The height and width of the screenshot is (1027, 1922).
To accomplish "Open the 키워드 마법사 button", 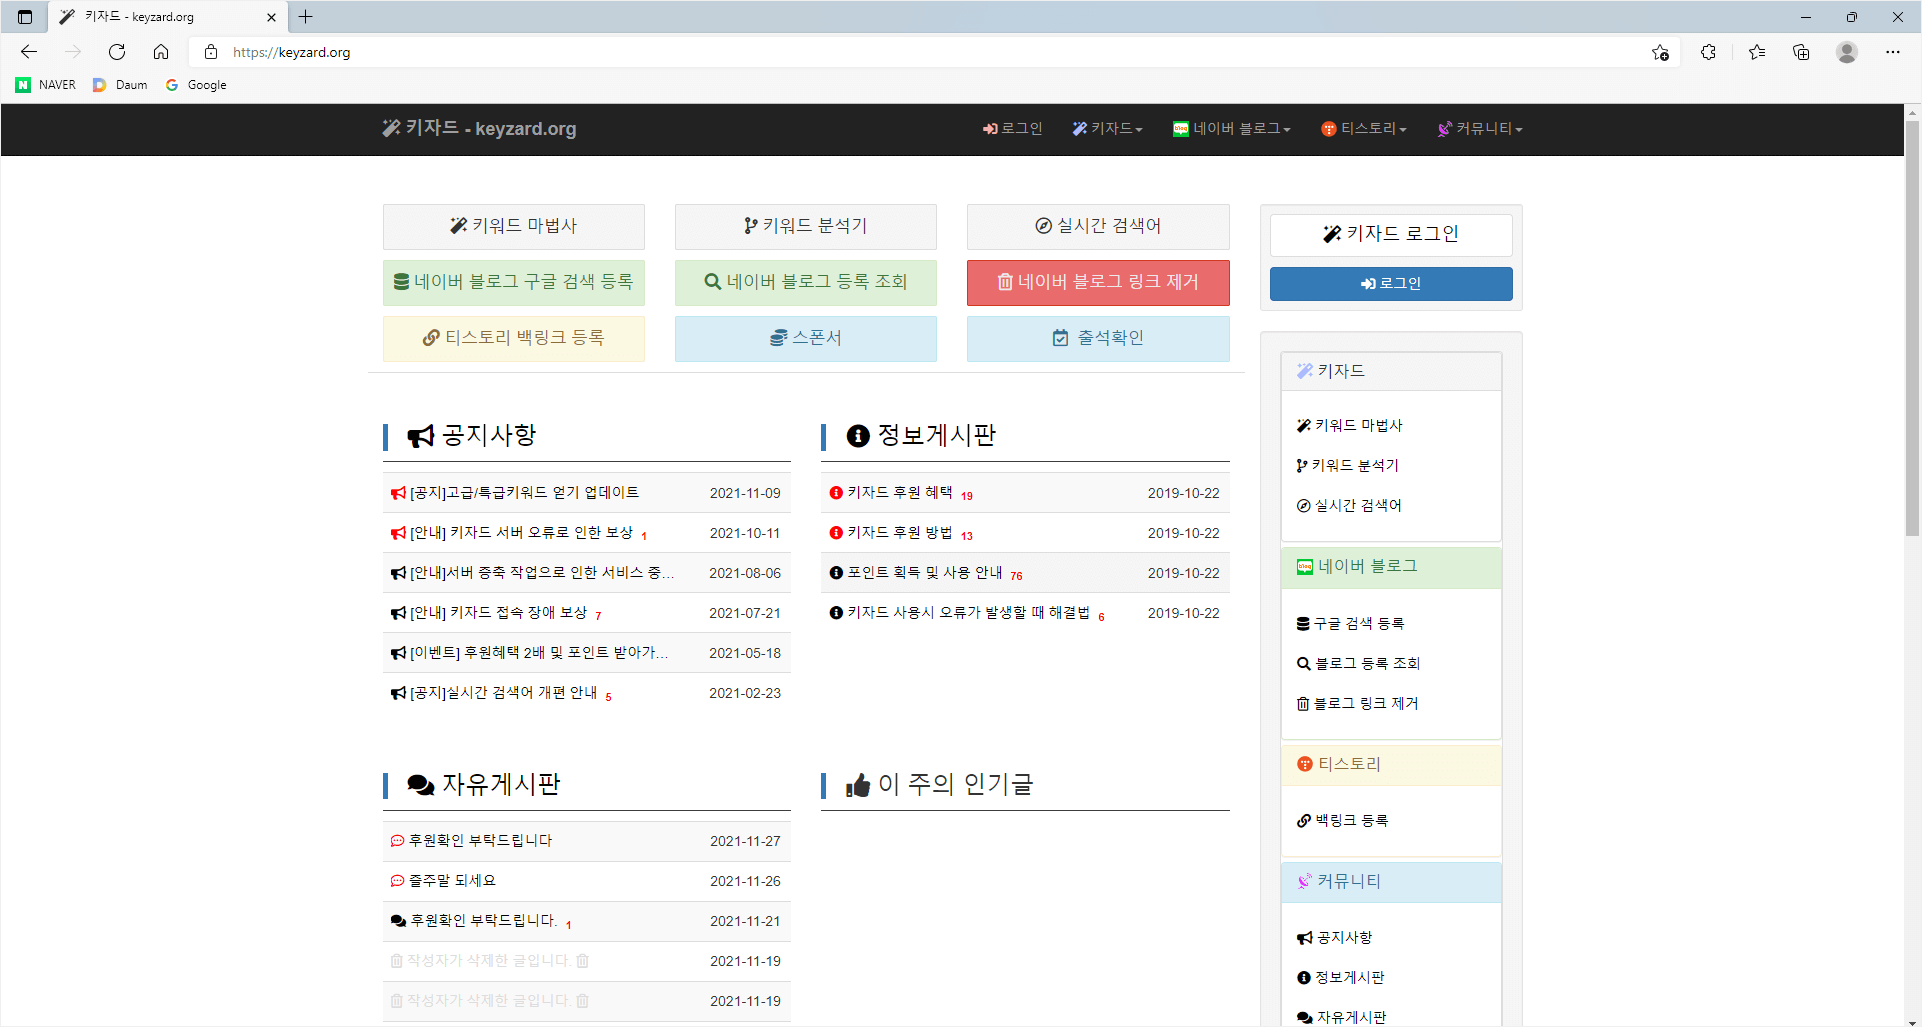I will click(514, 227).
